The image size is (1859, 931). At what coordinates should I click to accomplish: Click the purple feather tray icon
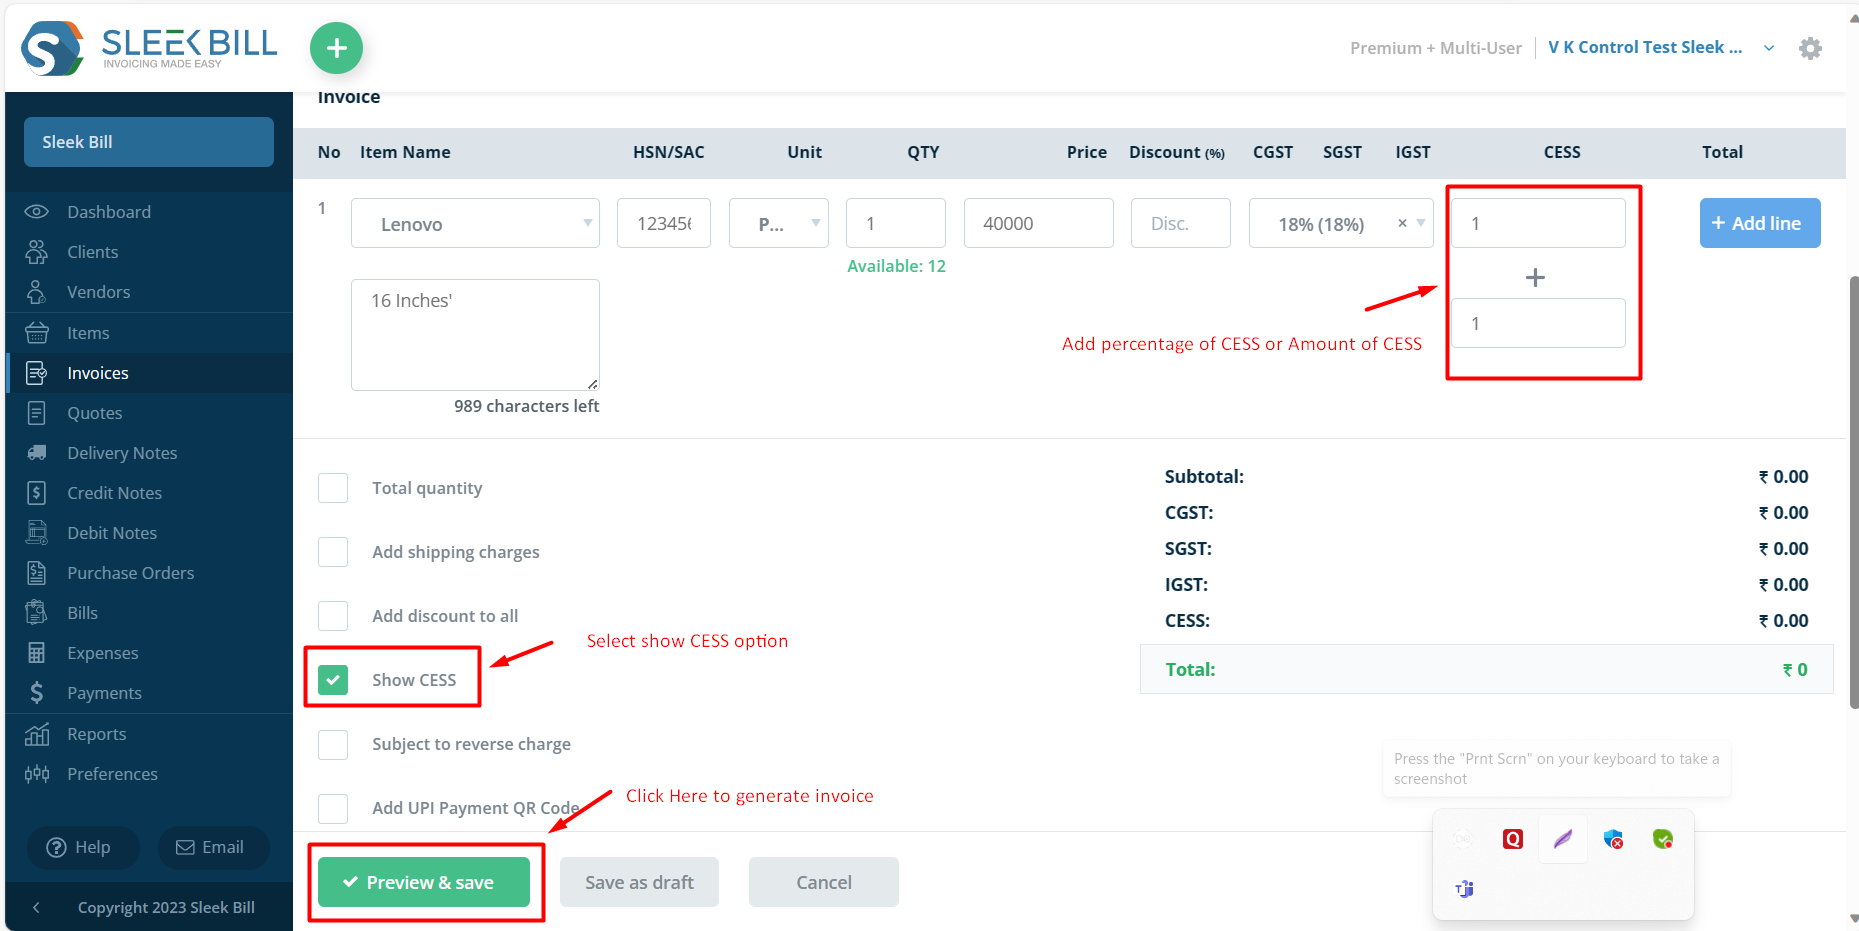pos(1563,839)
